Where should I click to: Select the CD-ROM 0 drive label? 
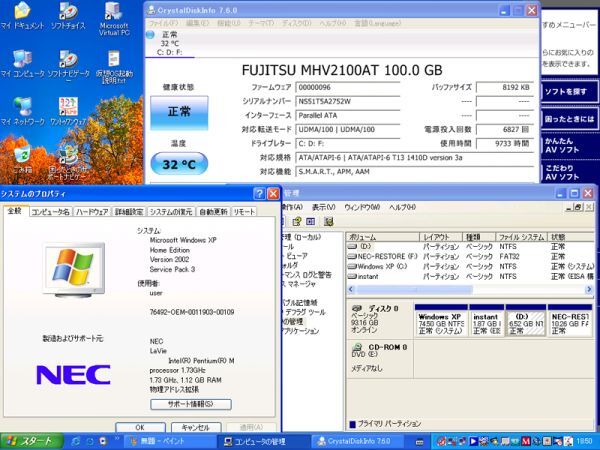point(380,358)
